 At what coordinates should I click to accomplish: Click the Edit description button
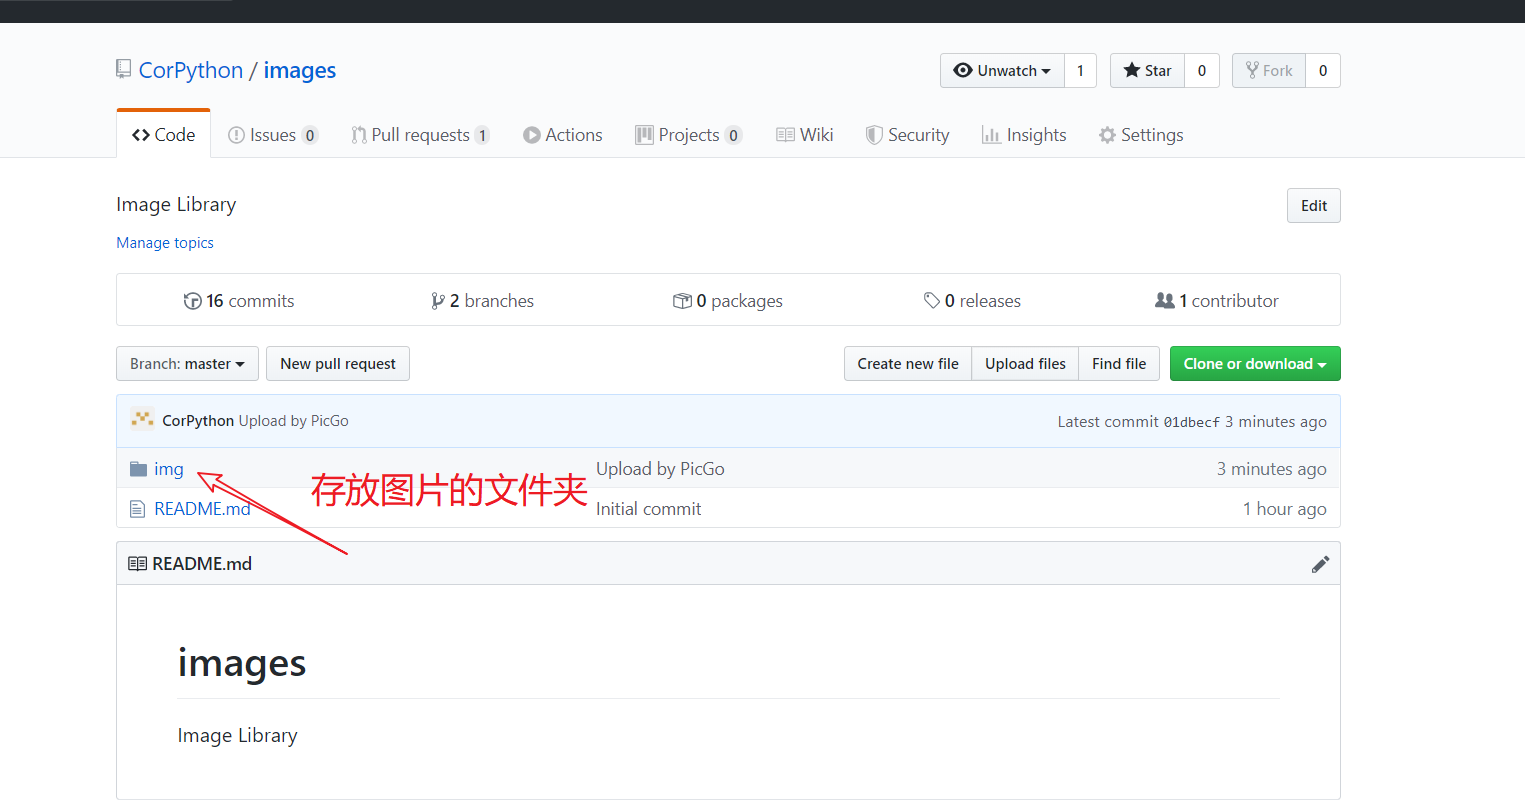click(1314, 206)
